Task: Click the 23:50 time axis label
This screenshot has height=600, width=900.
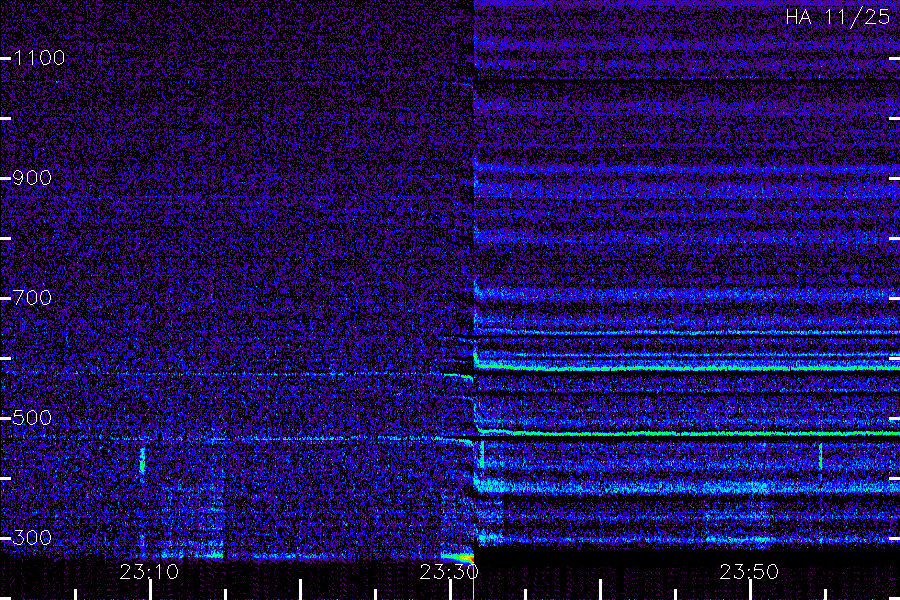Action: pos(749,572)
